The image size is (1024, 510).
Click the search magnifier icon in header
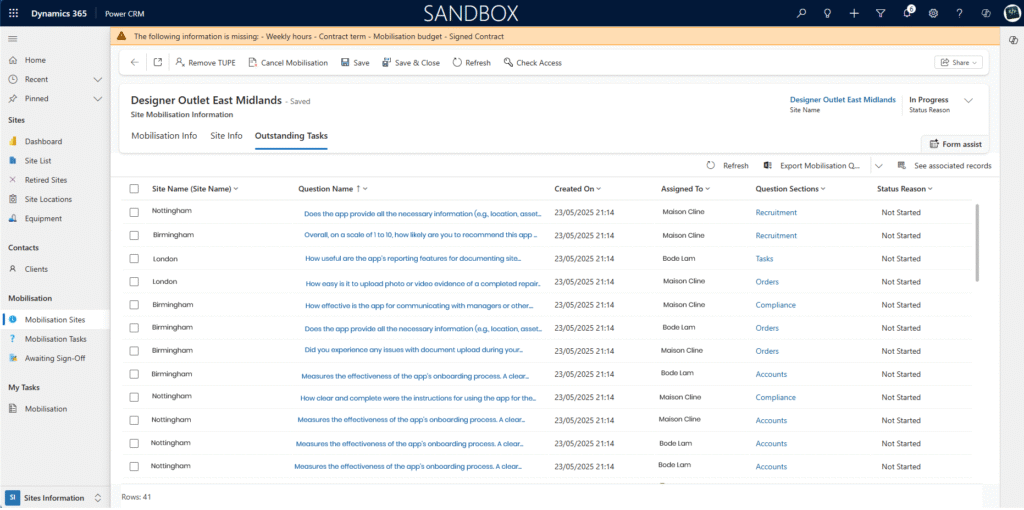click(x=801, y=13)
